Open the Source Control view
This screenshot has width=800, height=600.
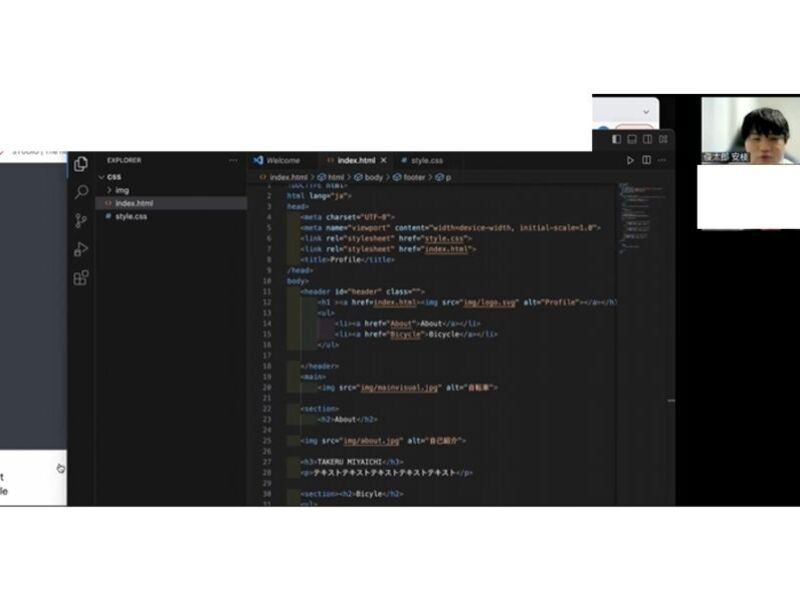[x=81, y=221]
